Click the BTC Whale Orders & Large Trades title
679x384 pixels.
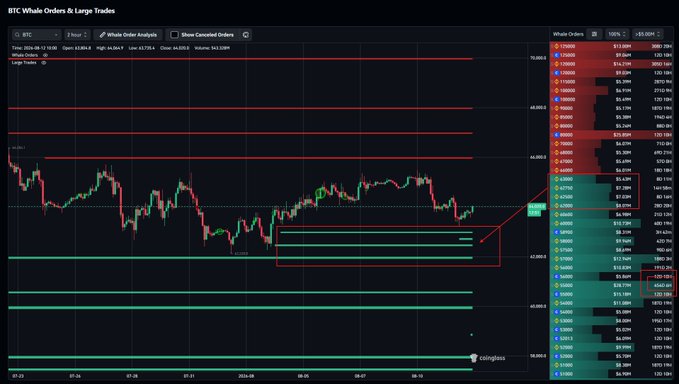[61, 11]
